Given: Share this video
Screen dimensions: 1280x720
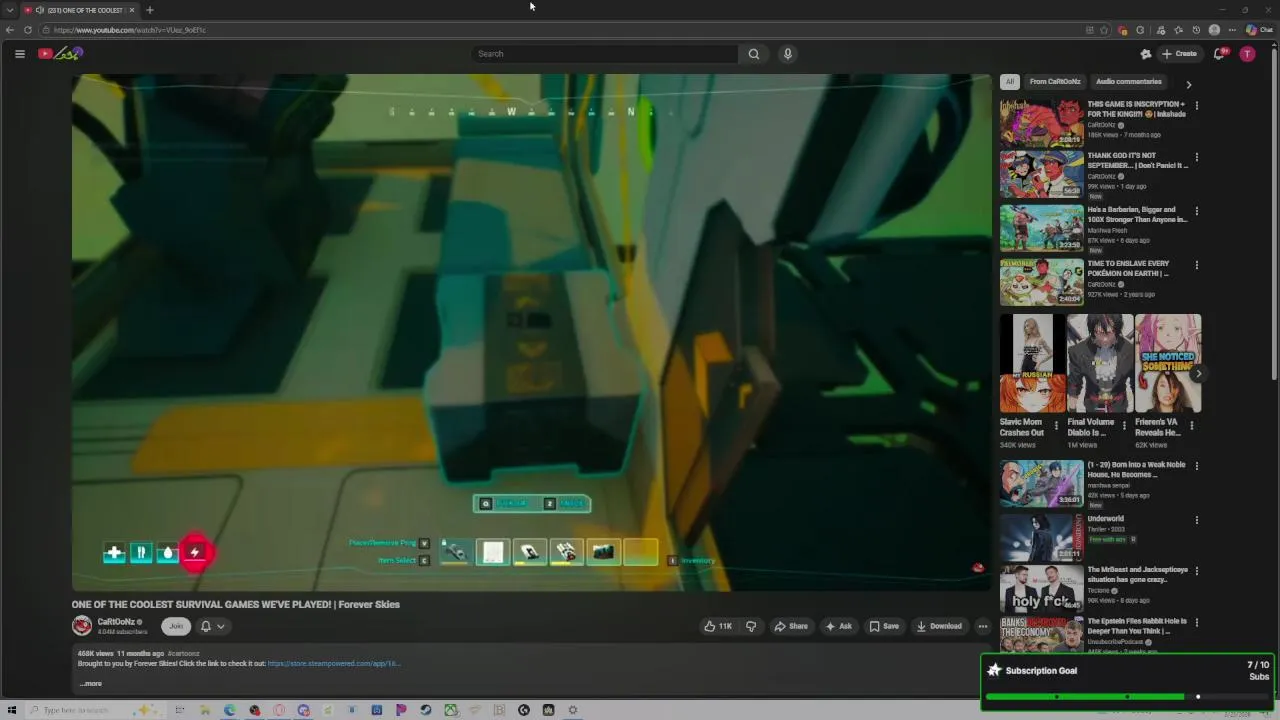Looking at the screenshot, I should pyautogui.click(x=791, y=626).
